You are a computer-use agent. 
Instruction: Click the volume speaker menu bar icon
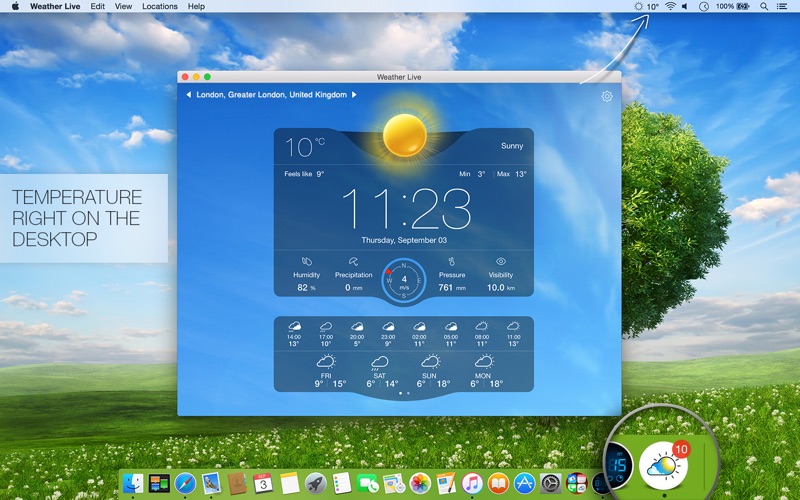click(685, 6)
